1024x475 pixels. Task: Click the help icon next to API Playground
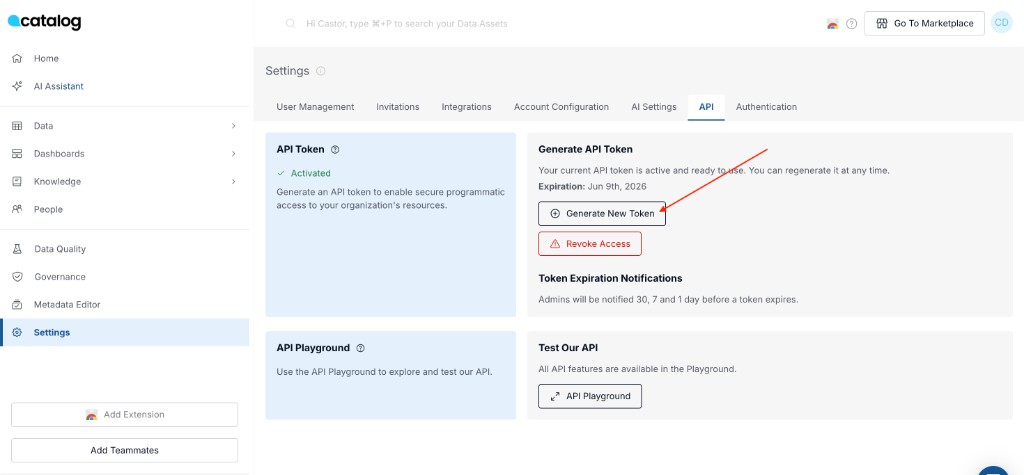360,348
